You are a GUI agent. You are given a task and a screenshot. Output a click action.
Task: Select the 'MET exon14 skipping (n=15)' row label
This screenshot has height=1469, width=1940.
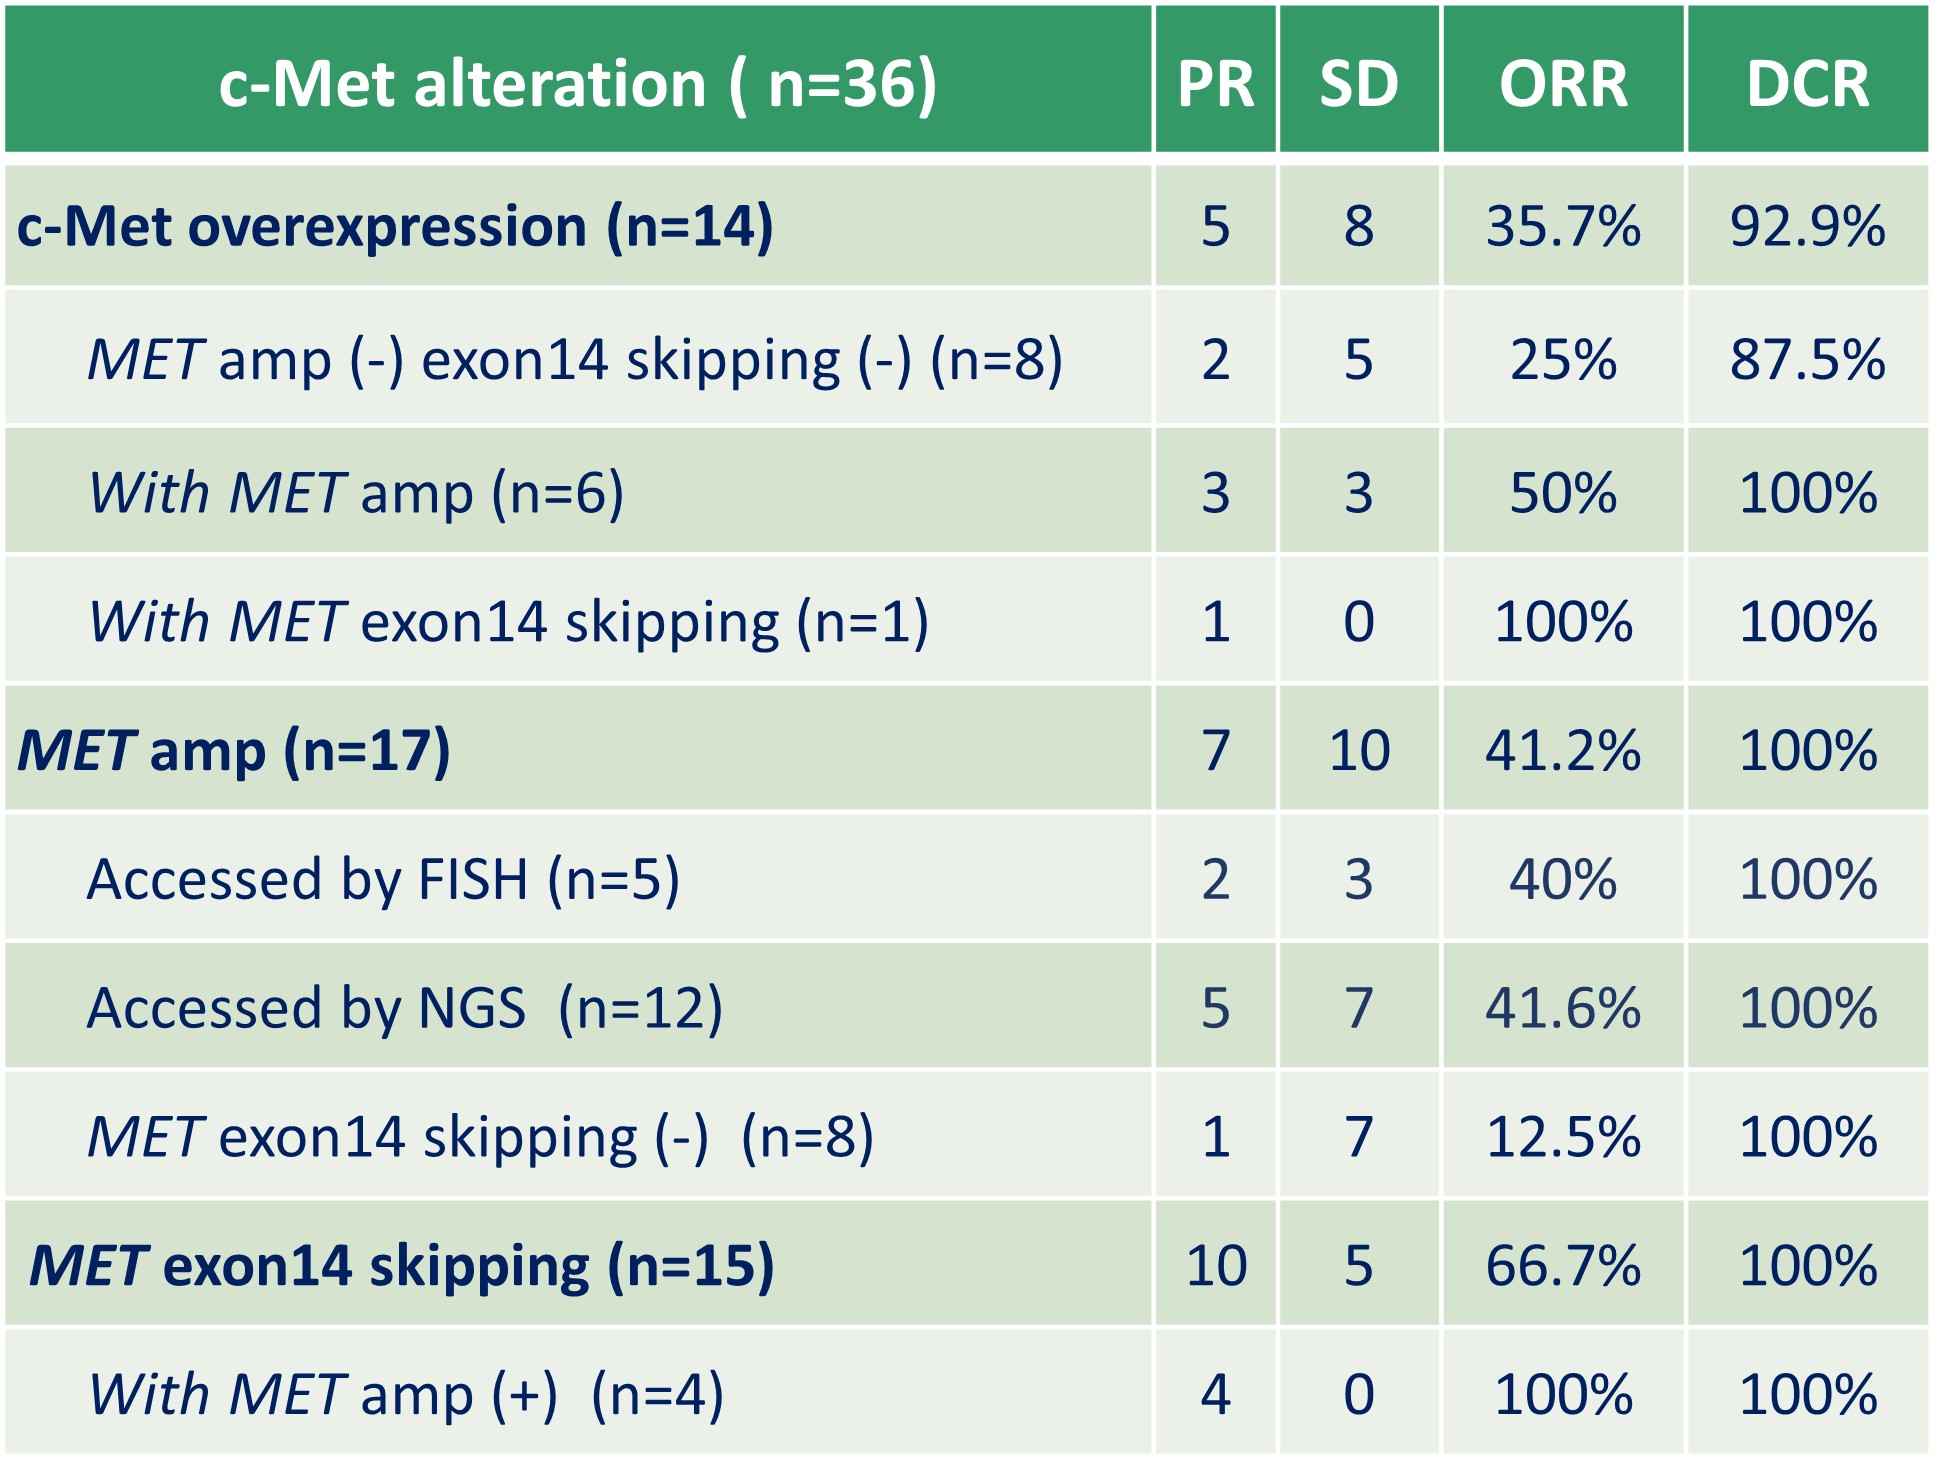(401, 1265)
